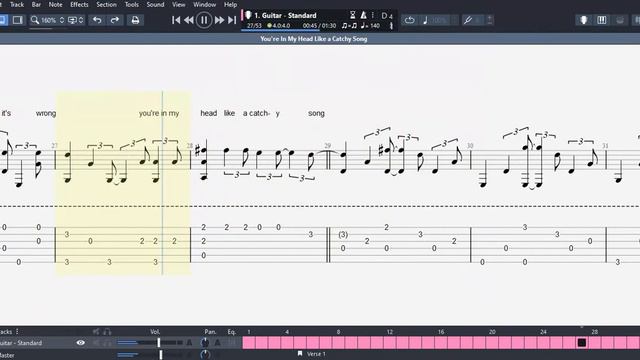Fast forward to next bar
The width and height of the screenshot is (640, 360).
click(x=219, y=20)
